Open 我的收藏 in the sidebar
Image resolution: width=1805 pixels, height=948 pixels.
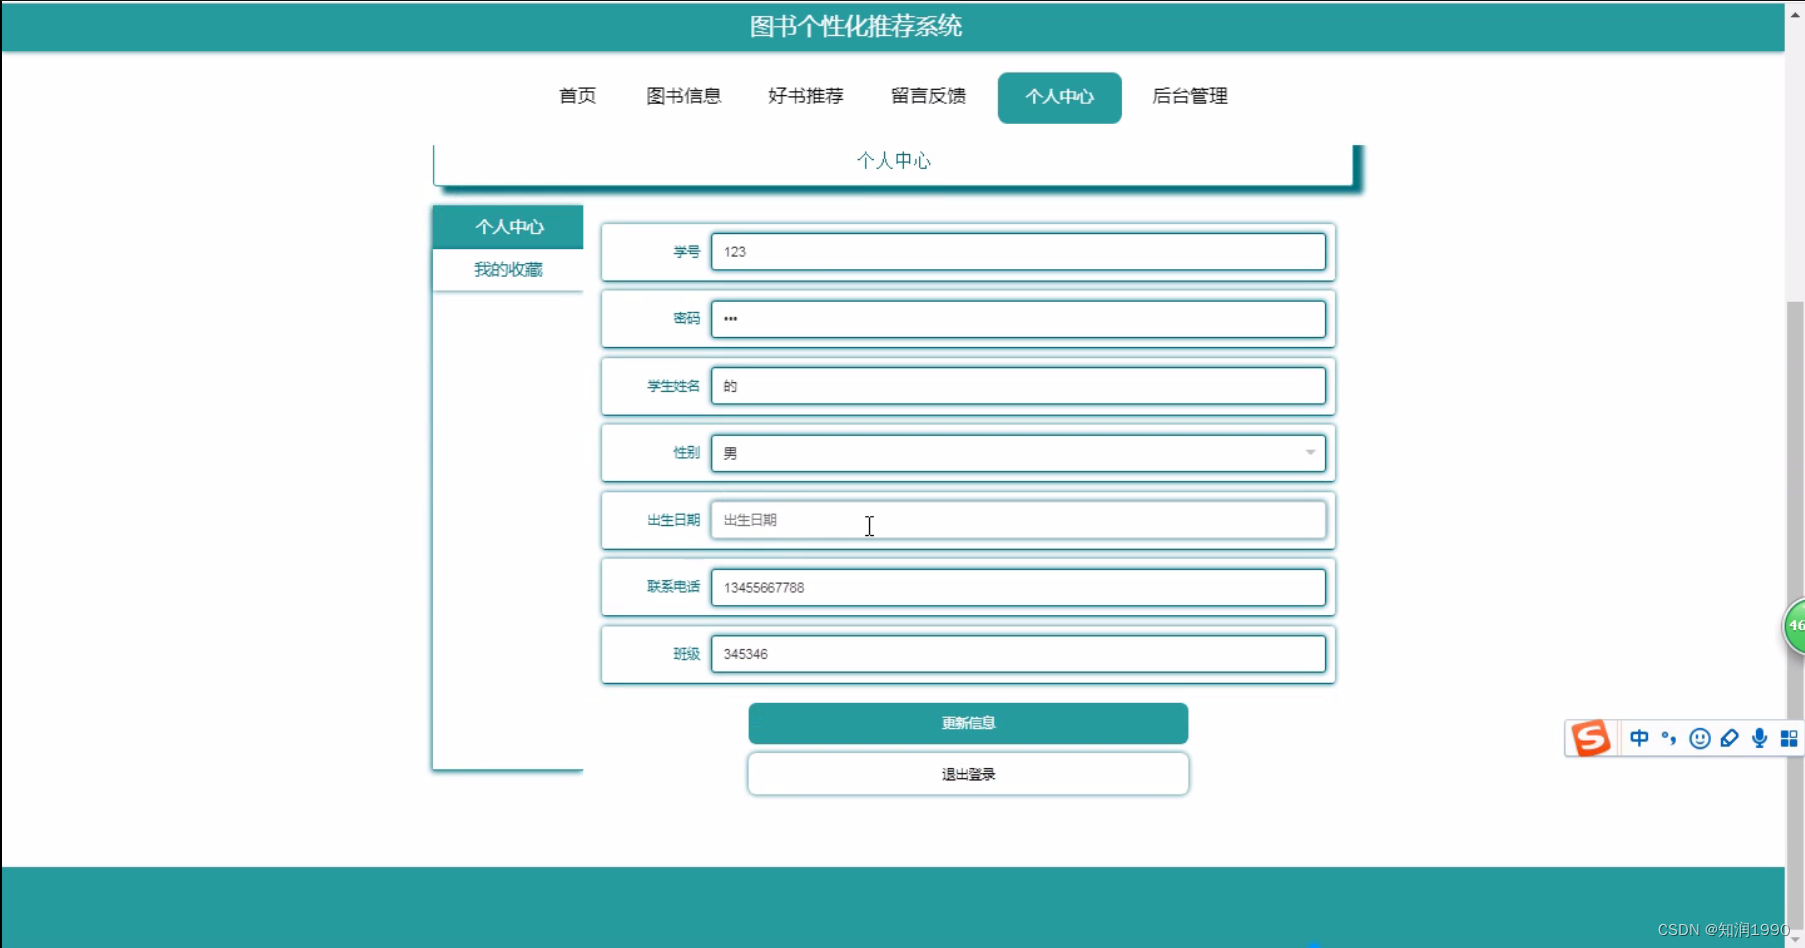(x=508, y=270)
